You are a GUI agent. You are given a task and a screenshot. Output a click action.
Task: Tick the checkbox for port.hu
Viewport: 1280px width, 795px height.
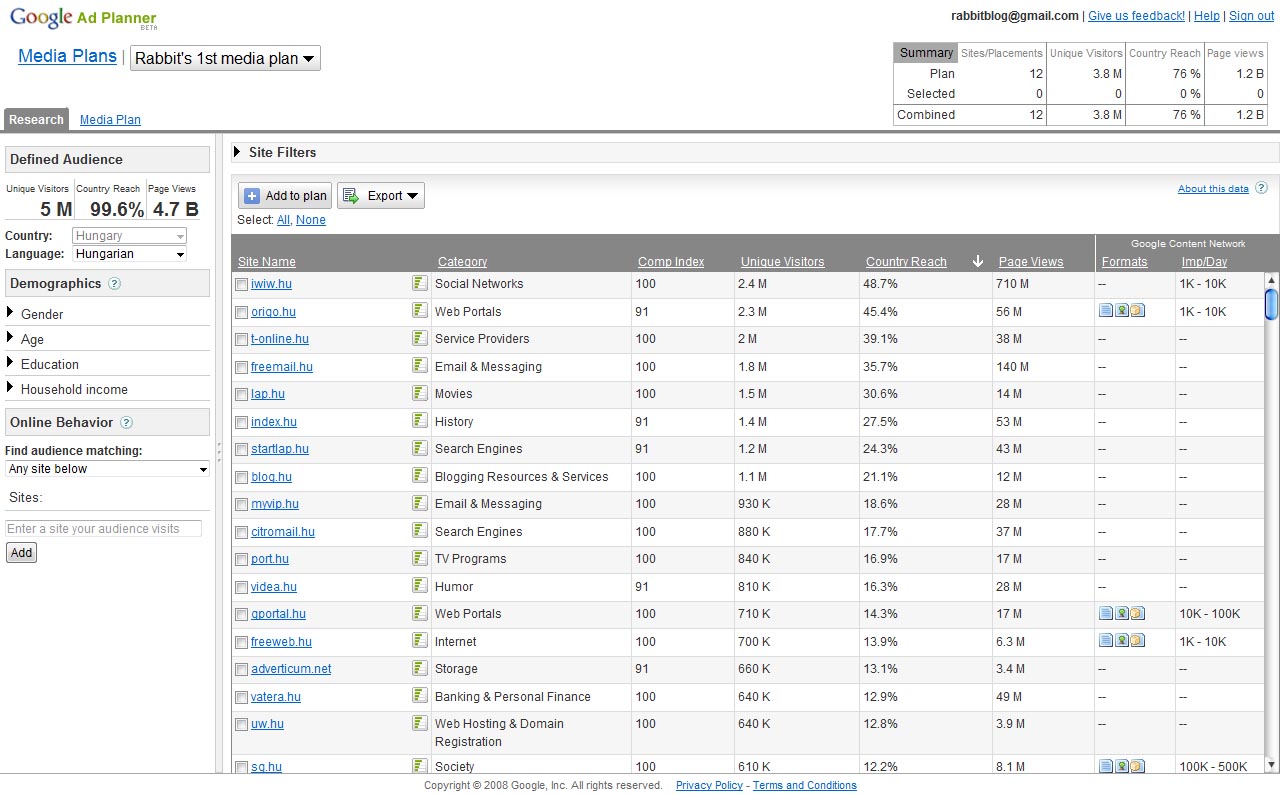241,560
